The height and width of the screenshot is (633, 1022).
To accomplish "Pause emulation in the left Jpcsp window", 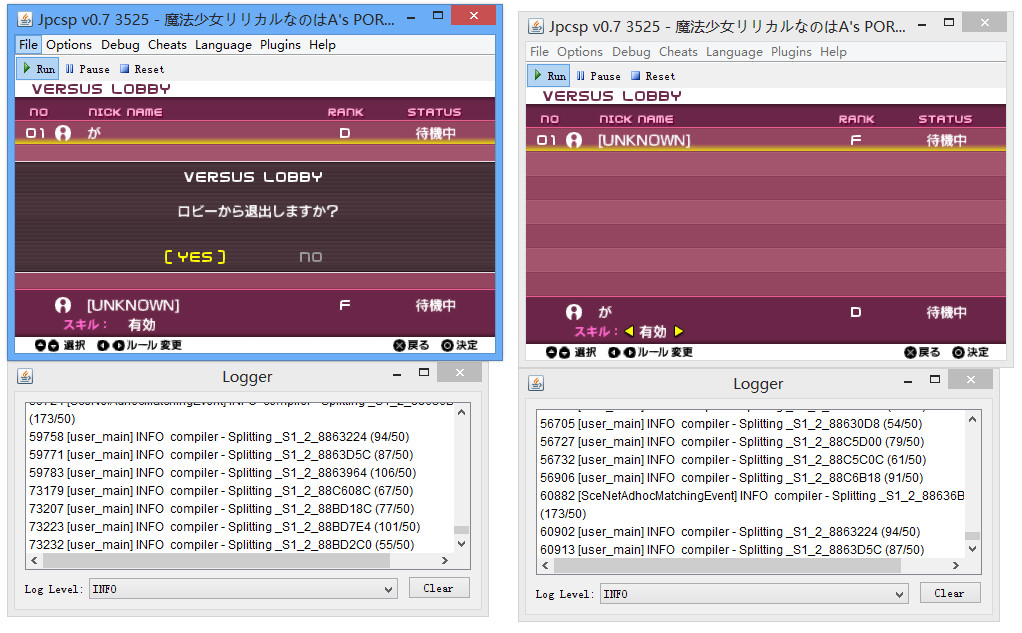I will [87, 69].
